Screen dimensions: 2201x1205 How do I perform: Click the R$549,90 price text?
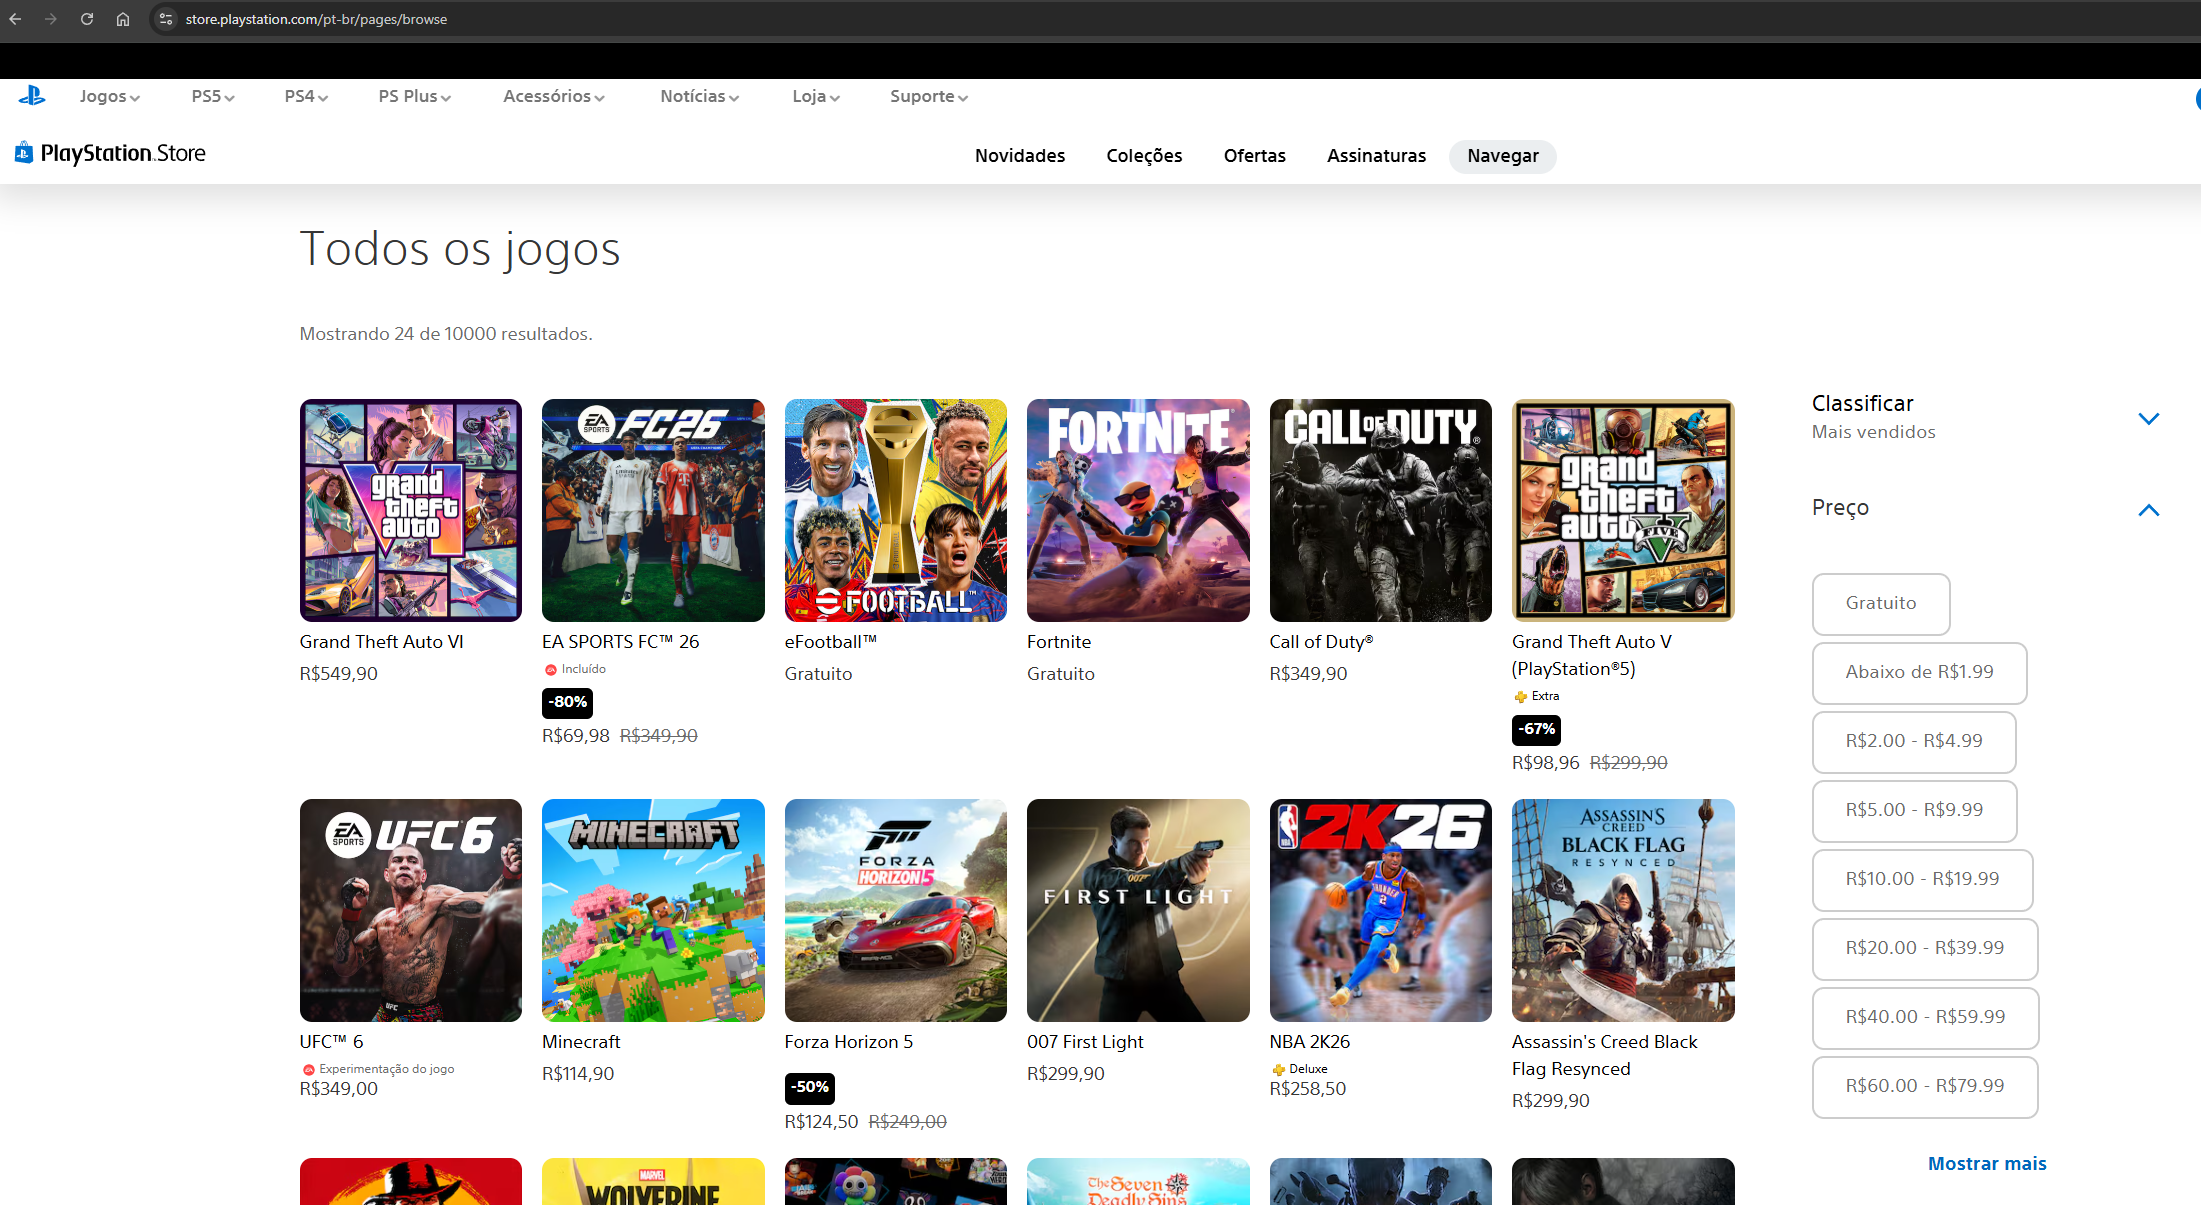(339, 674)
